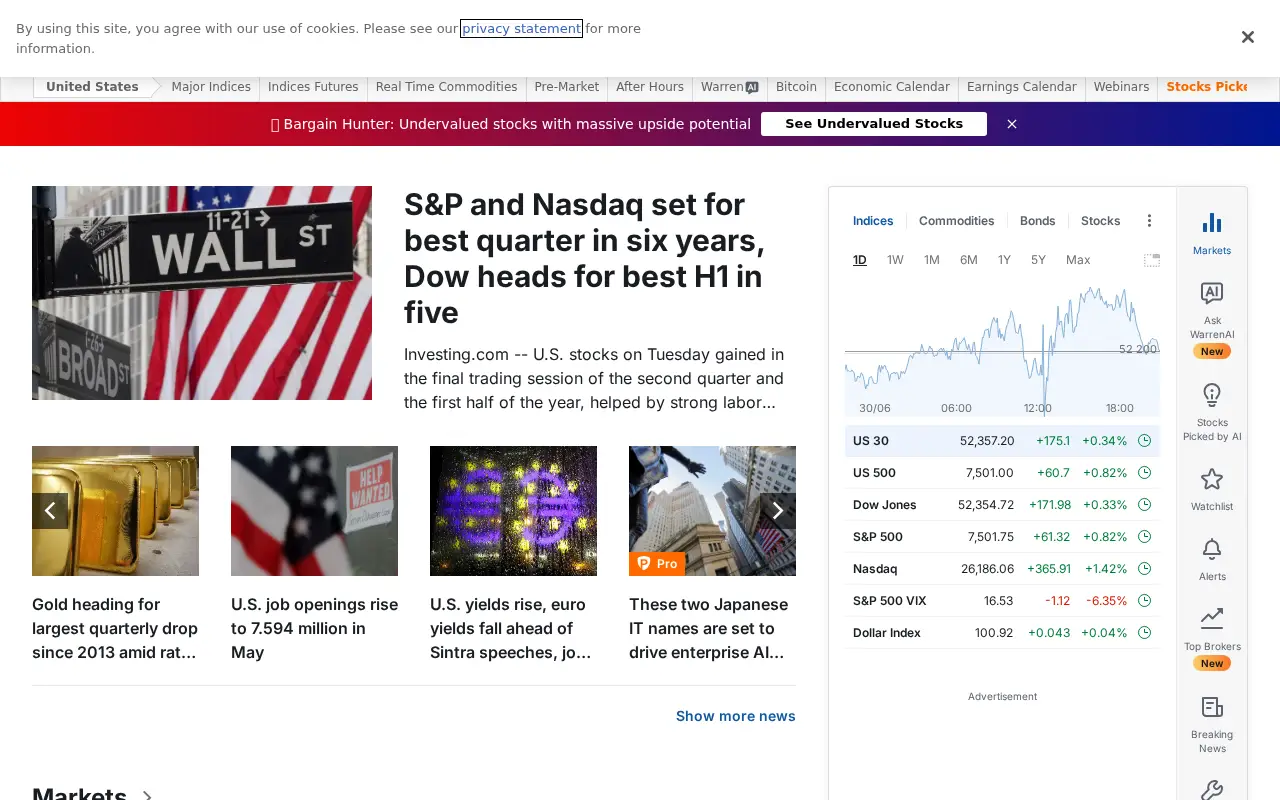This screenshot has width=1280, height=800.
Task: Click clock icon in US 30 row
Action: pyautogui.click(x=1145, y=441)
